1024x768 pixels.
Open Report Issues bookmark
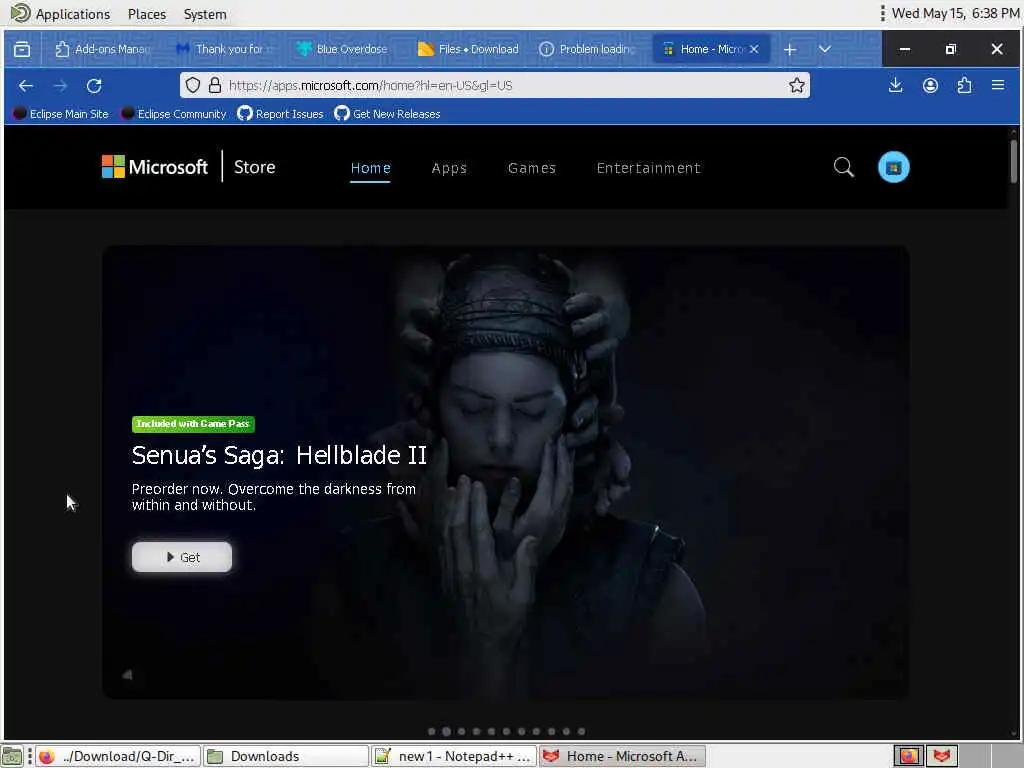coord(280,114)
